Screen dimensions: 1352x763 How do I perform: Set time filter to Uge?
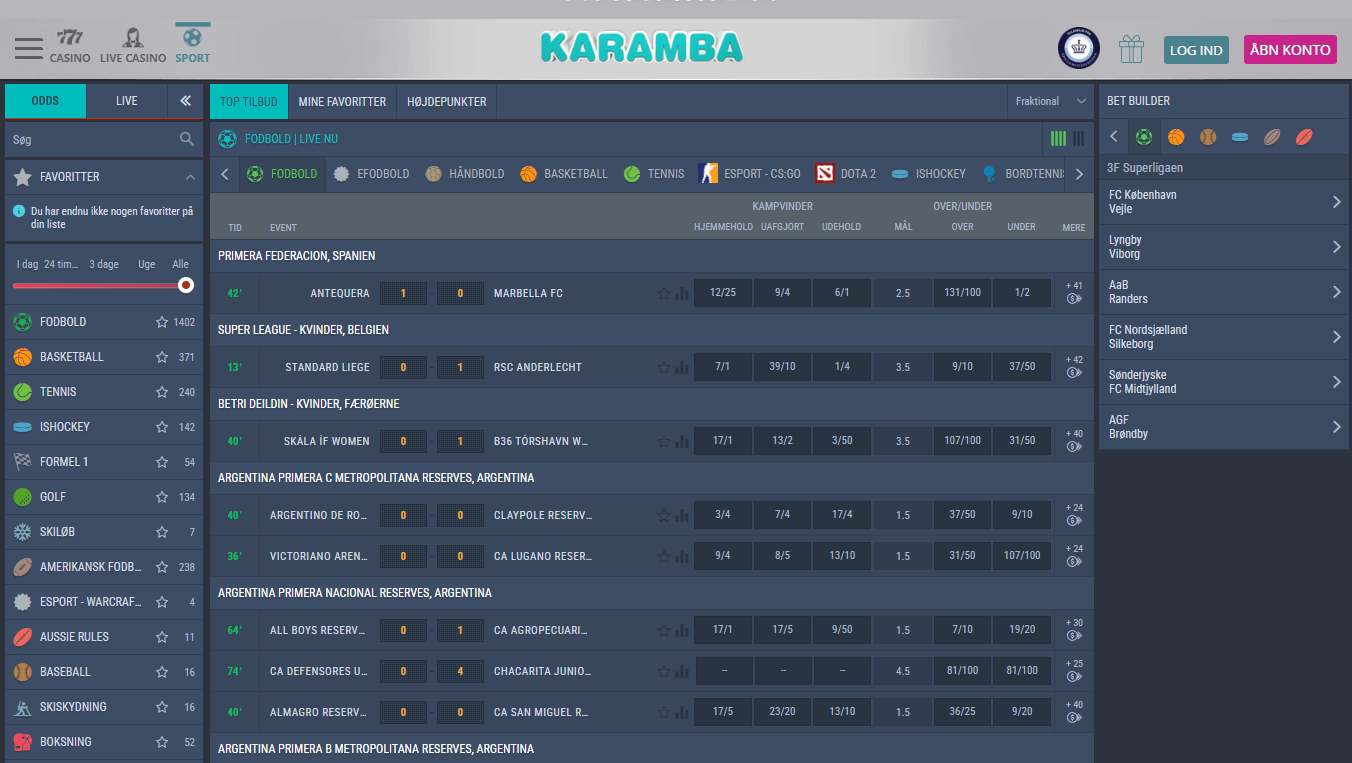tap(147, 264)
